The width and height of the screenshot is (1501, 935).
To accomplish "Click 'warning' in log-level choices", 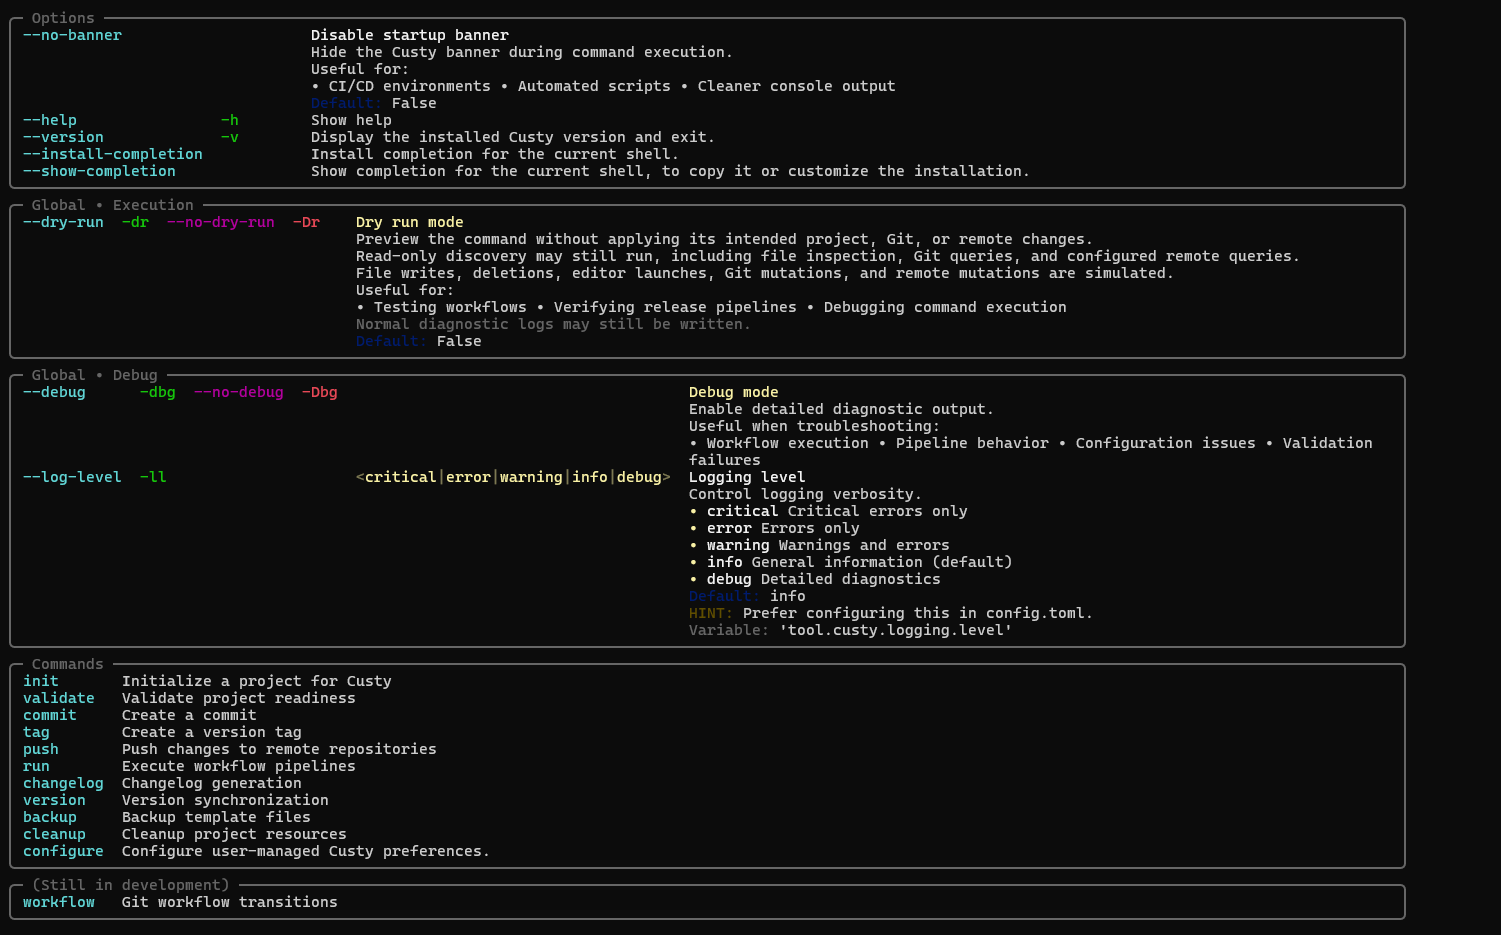I will (531, 477).
